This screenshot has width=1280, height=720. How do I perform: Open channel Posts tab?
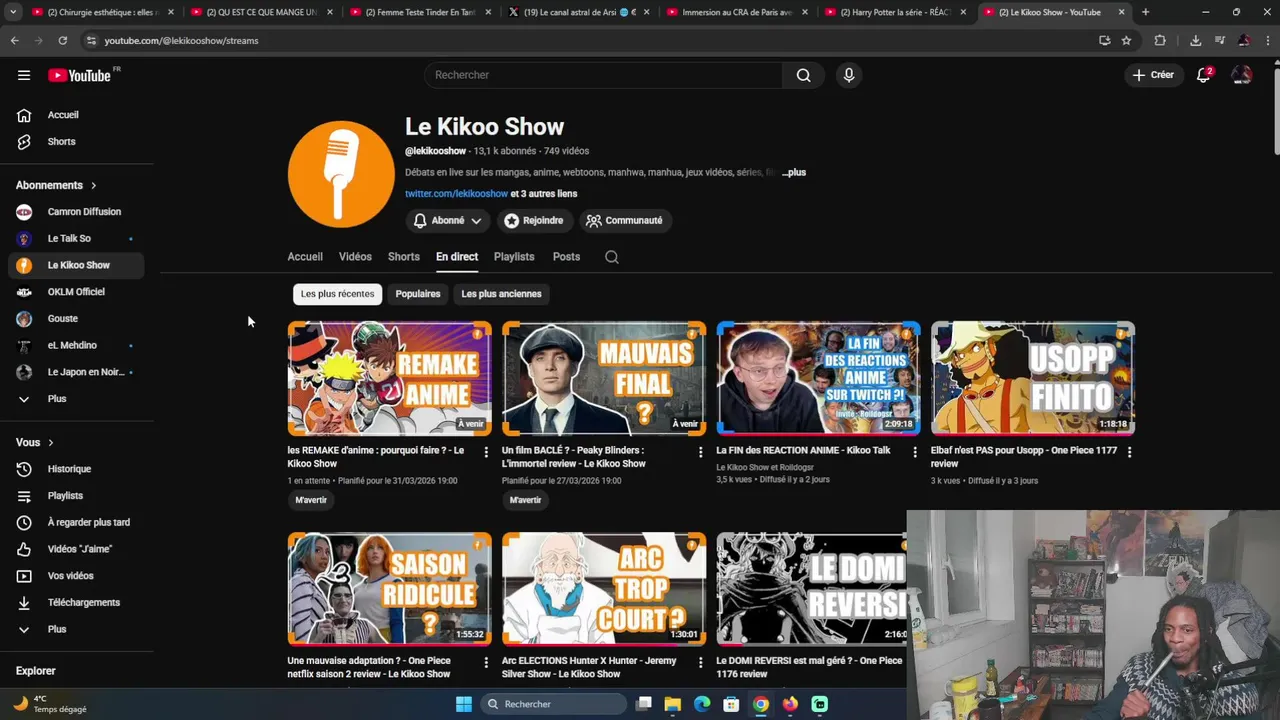coord(566,257)
